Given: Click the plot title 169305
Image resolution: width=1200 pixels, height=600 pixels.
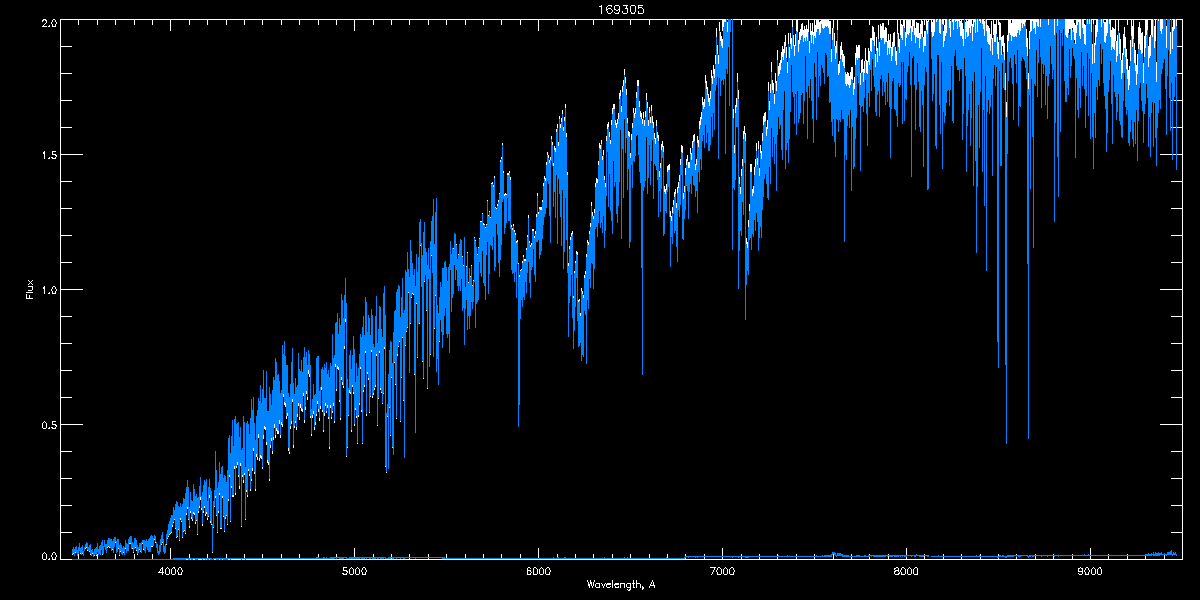Looking at the screenshot, I should (620, 10).
